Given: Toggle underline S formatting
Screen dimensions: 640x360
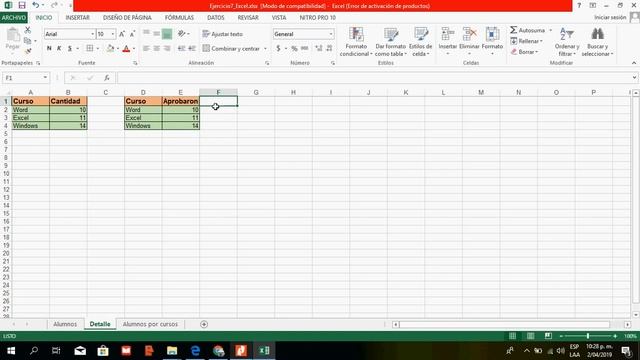Looking at the screenshot, I should pos(70,48).
